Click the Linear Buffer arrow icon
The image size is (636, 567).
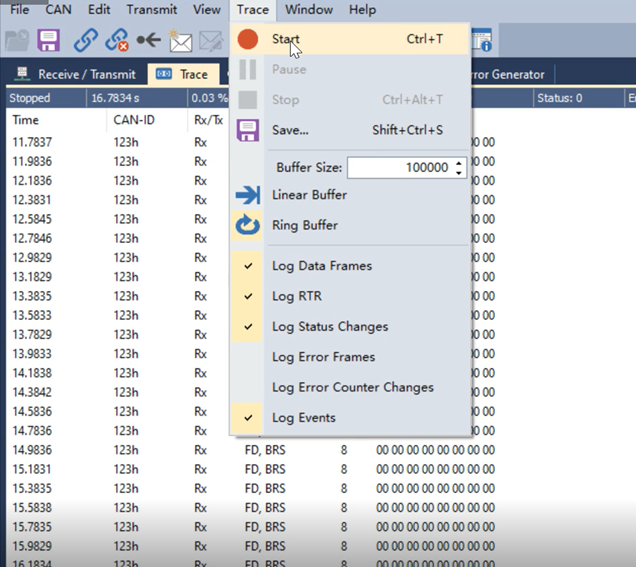tap(247, 195)
